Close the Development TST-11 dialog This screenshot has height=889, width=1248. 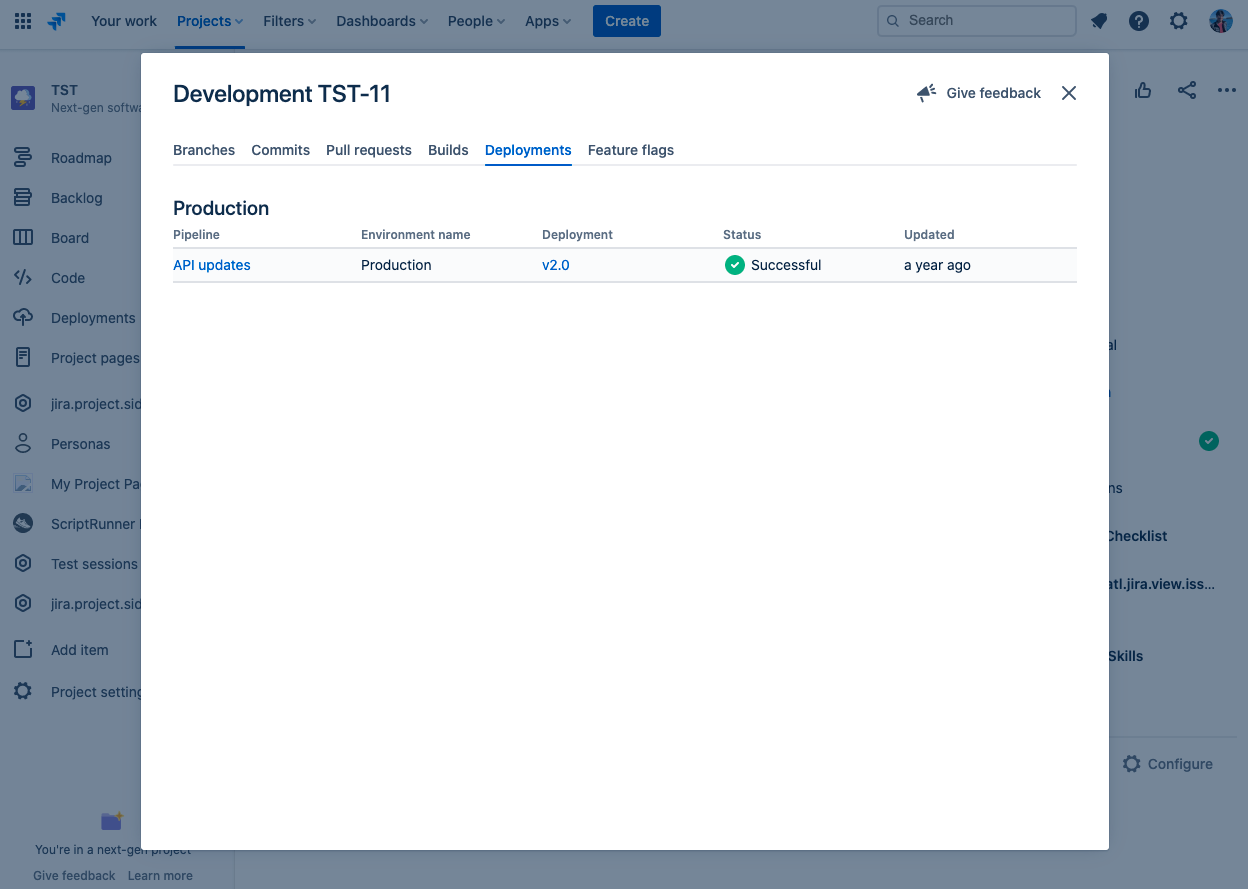tap(1069, 93)
